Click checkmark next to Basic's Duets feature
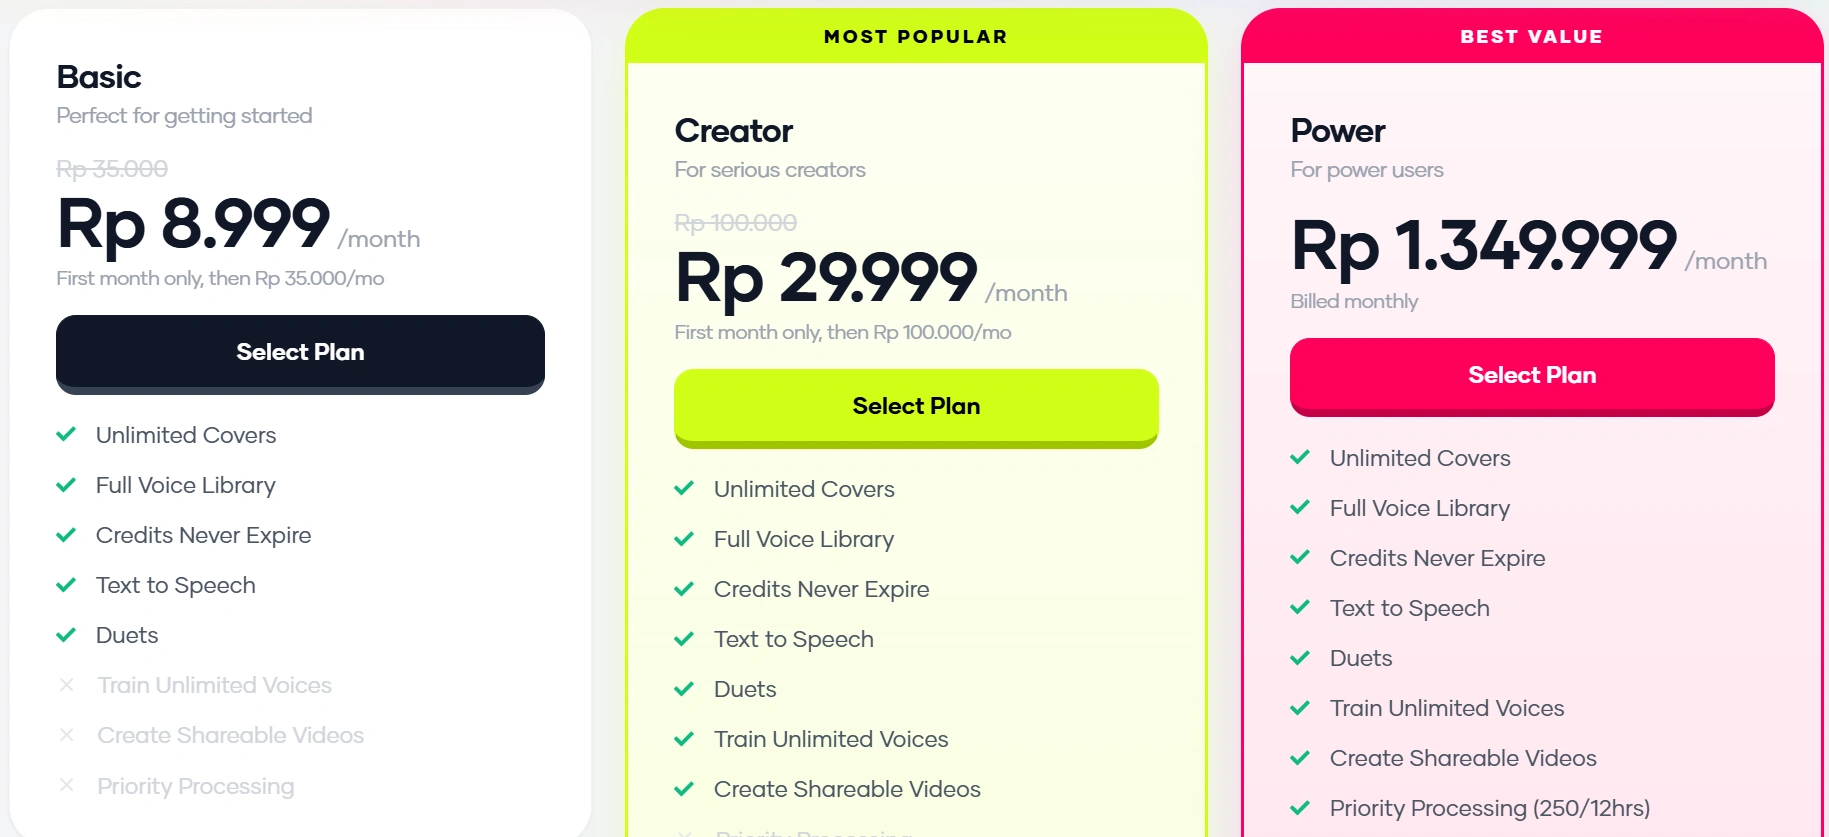 point(66,635)
